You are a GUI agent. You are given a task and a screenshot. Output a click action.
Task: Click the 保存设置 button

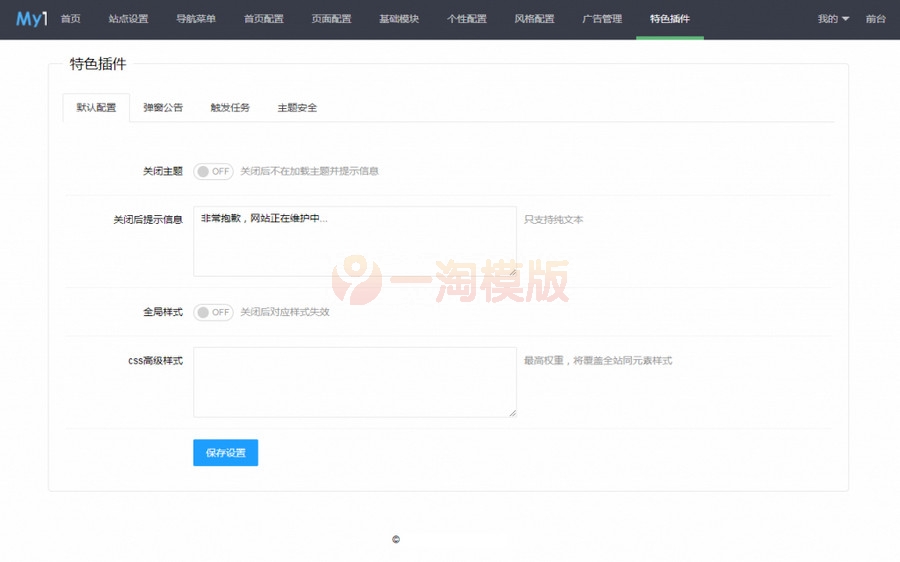pyautogui.click(x=226, y=453)
